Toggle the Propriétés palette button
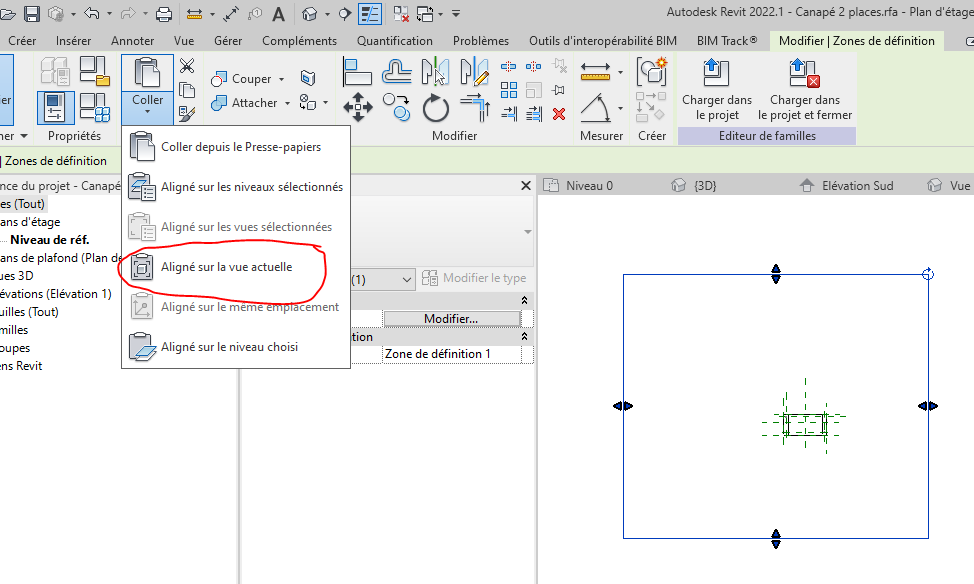This screenshot has height=584, width=974. click(x=56, y=108)
